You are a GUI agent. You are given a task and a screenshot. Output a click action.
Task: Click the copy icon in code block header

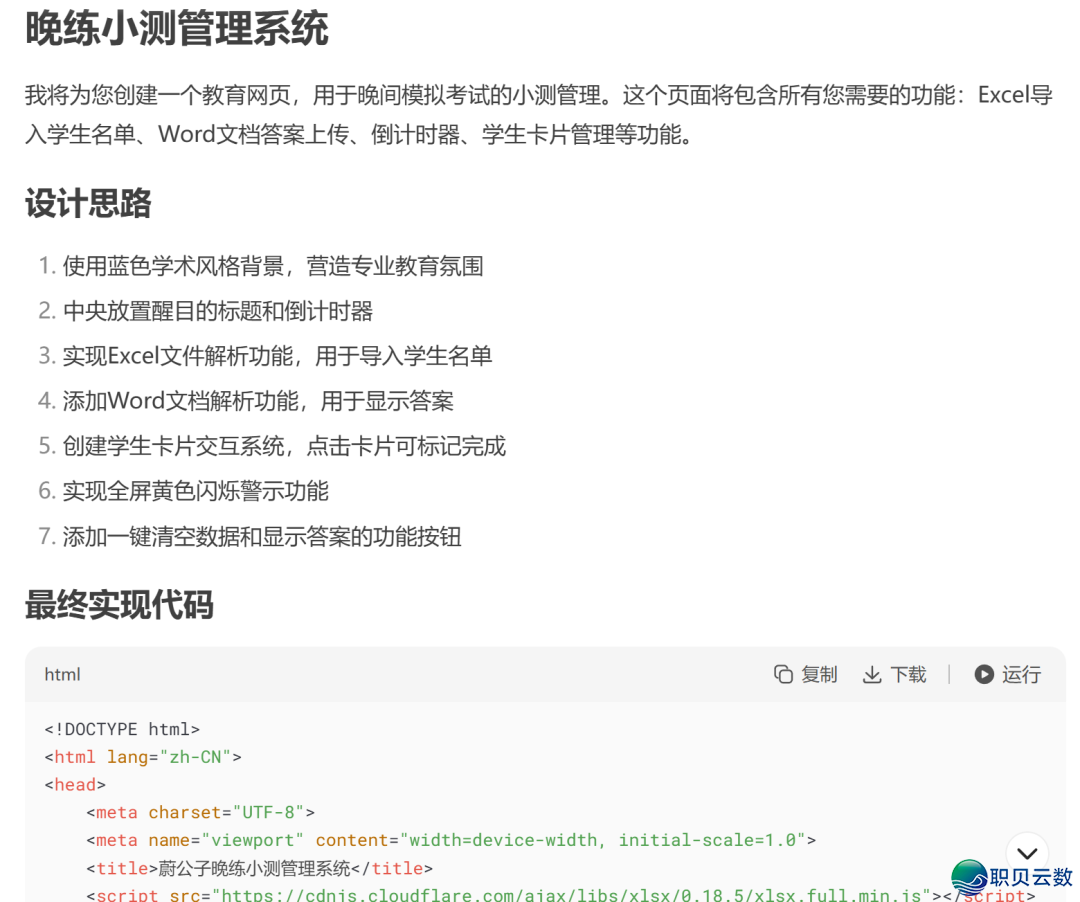tap(783, 674)
